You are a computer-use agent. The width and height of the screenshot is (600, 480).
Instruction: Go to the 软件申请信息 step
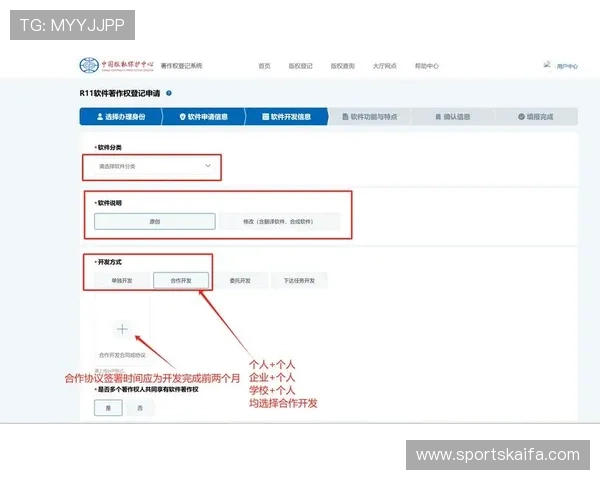[204, 116]
